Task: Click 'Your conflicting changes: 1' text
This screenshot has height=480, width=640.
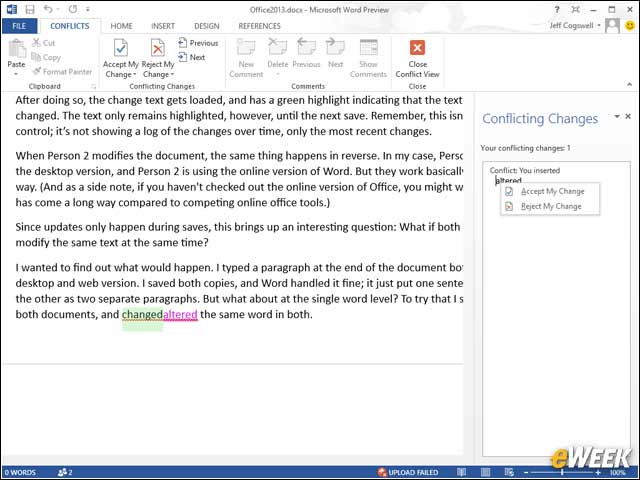Action: tap(525, 148)
